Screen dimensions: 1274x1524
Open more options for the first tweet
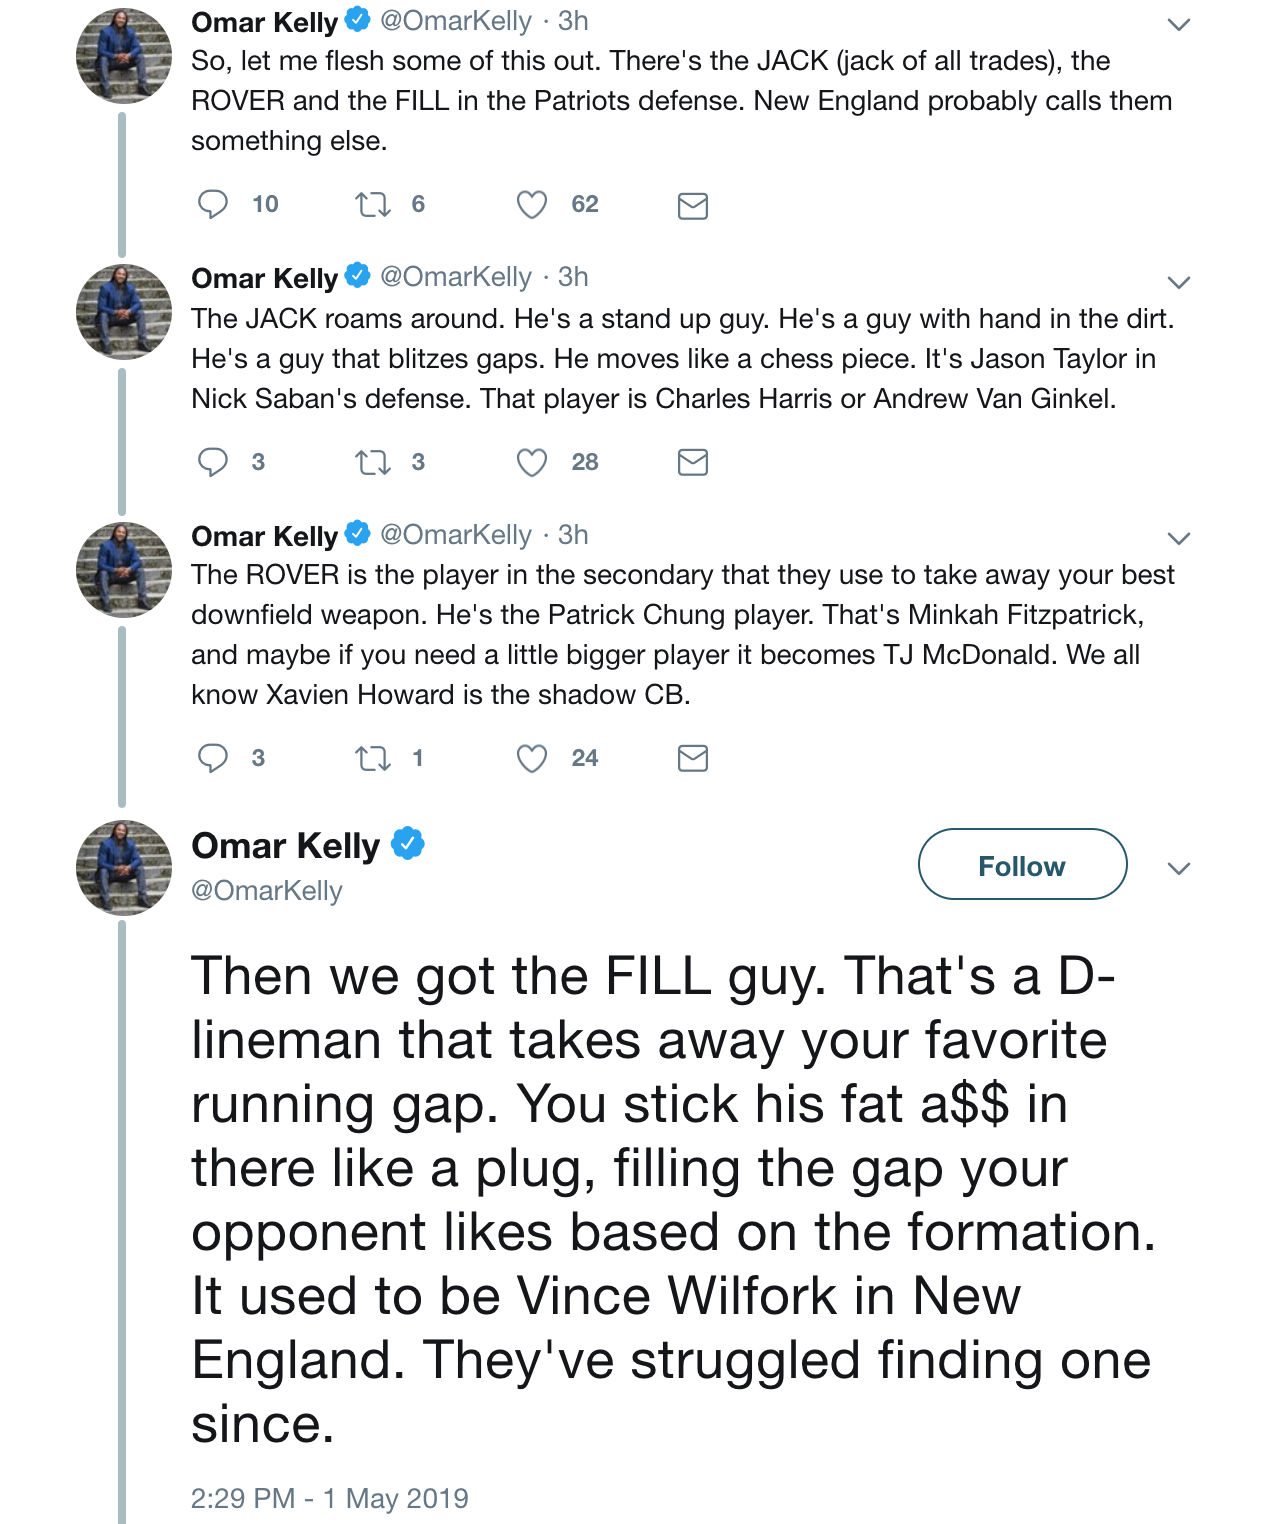click(x=1179, y=25)
